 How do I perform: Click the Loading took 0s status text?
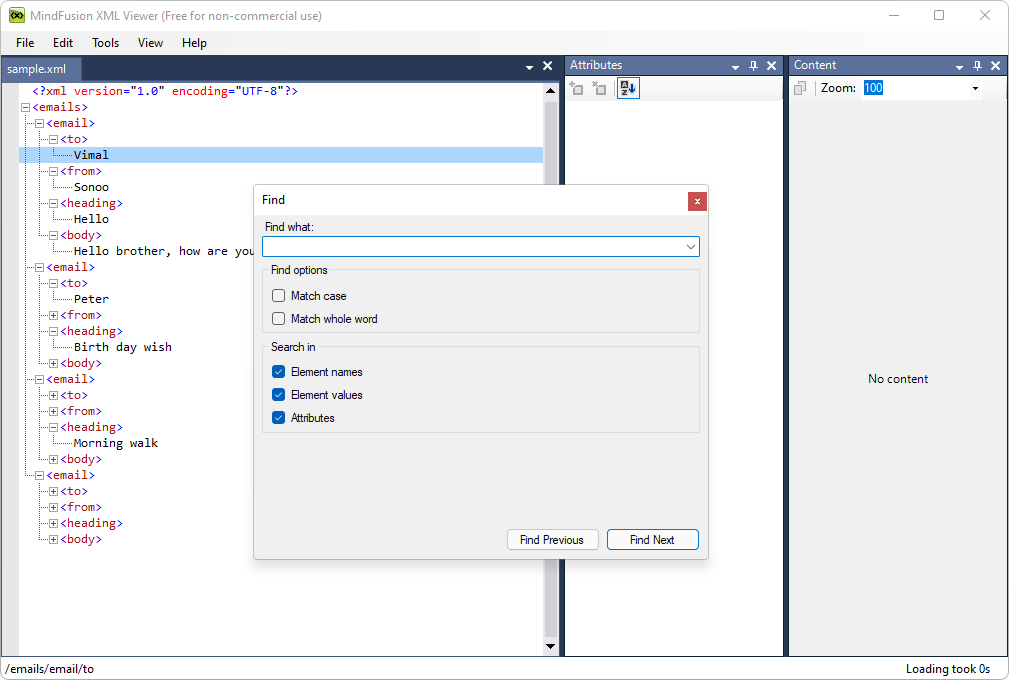click(x=948, y=669)
